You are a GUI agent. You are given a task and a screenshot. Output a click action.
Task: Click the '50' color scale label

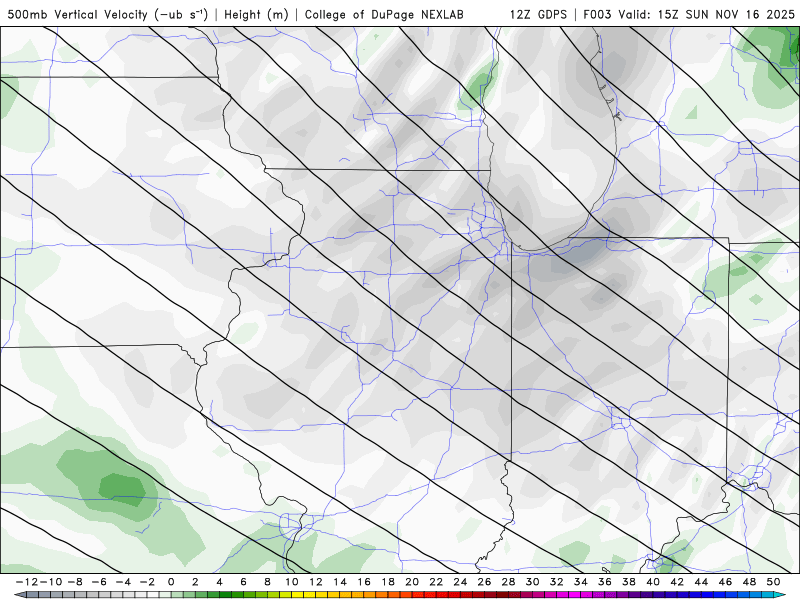point(773,582)
